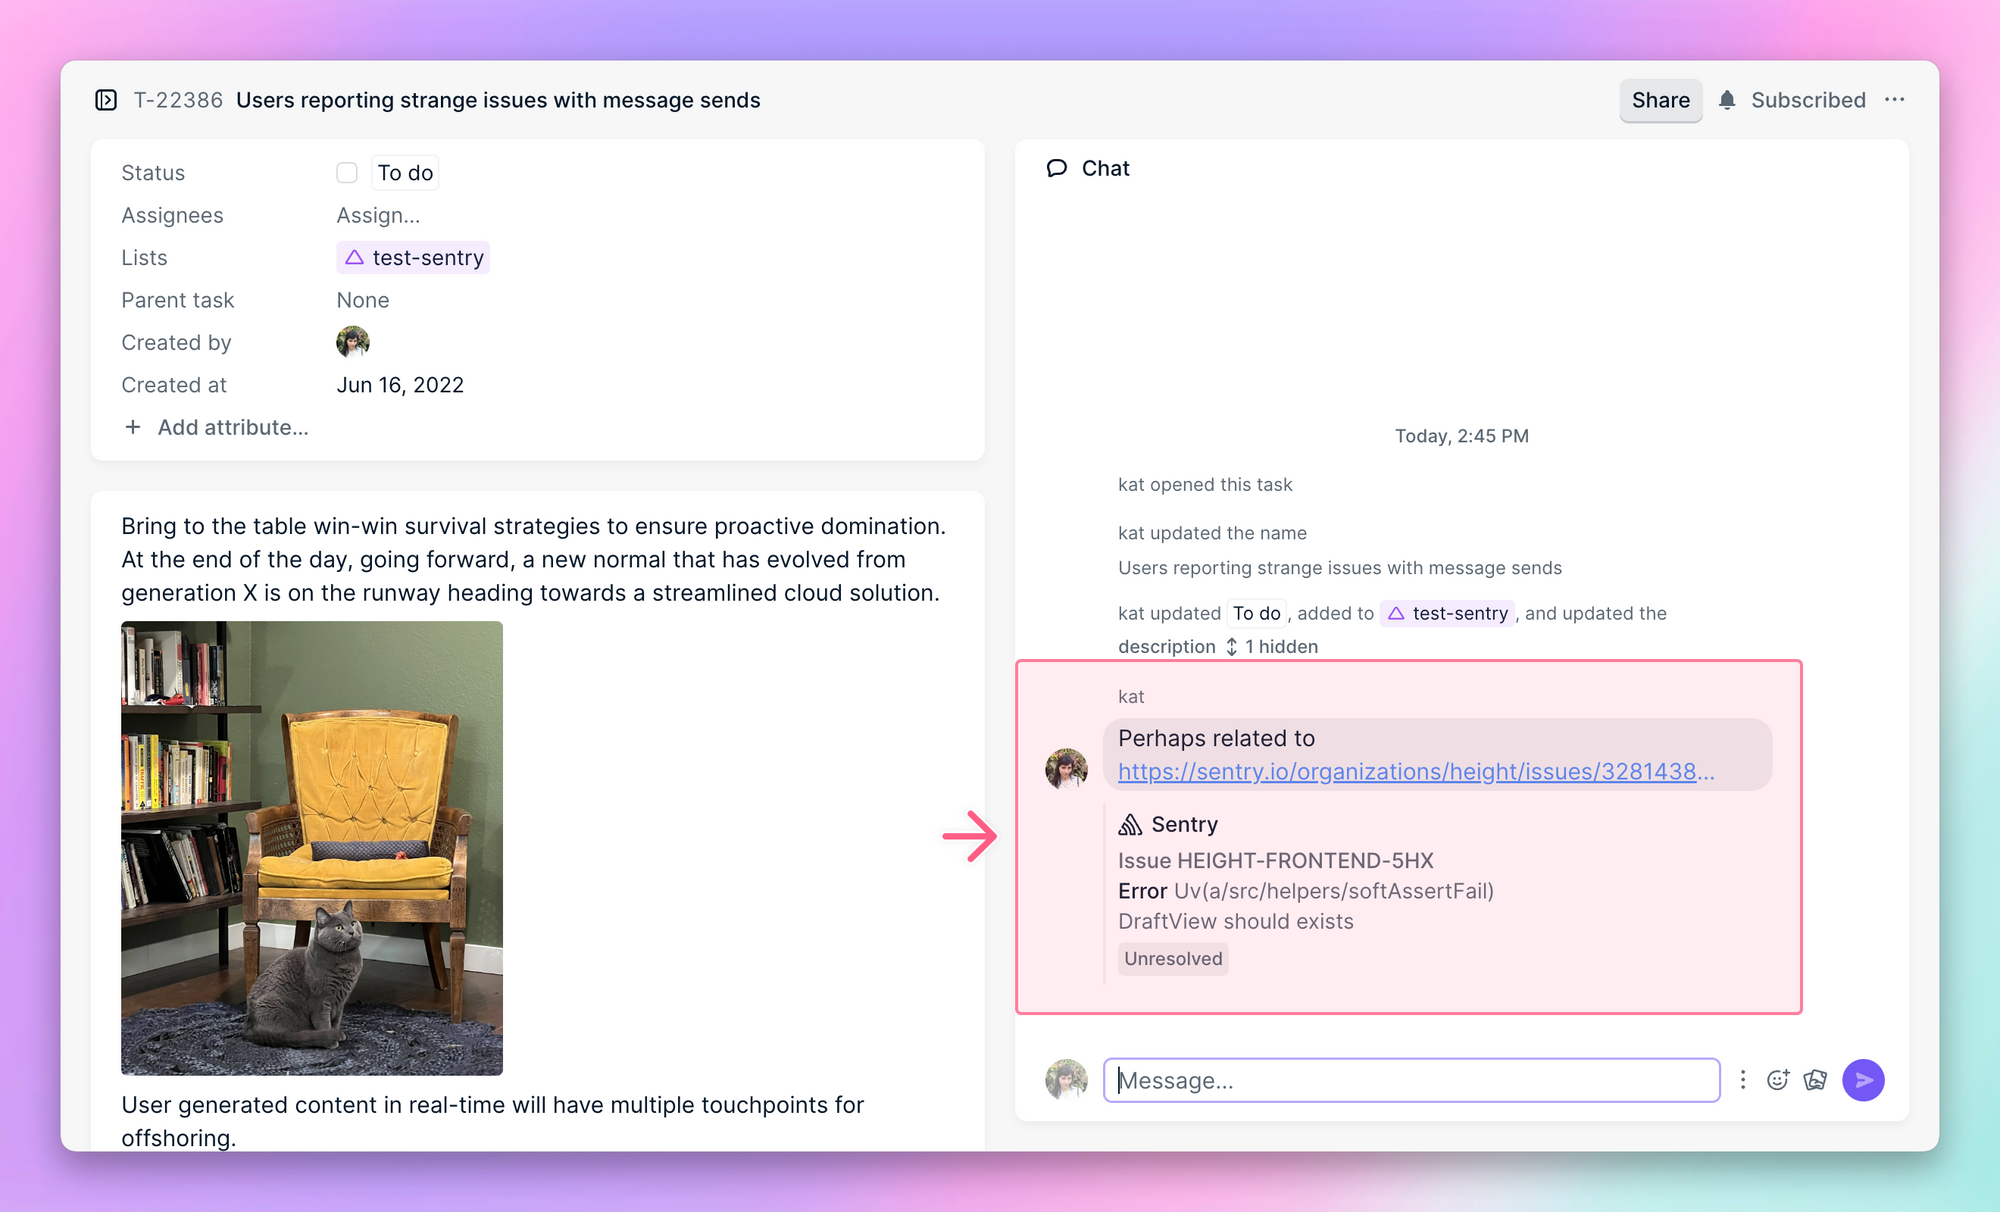Click the Share button
This screenshot has height=1212, width=2000.
(x=1660, y=100)
